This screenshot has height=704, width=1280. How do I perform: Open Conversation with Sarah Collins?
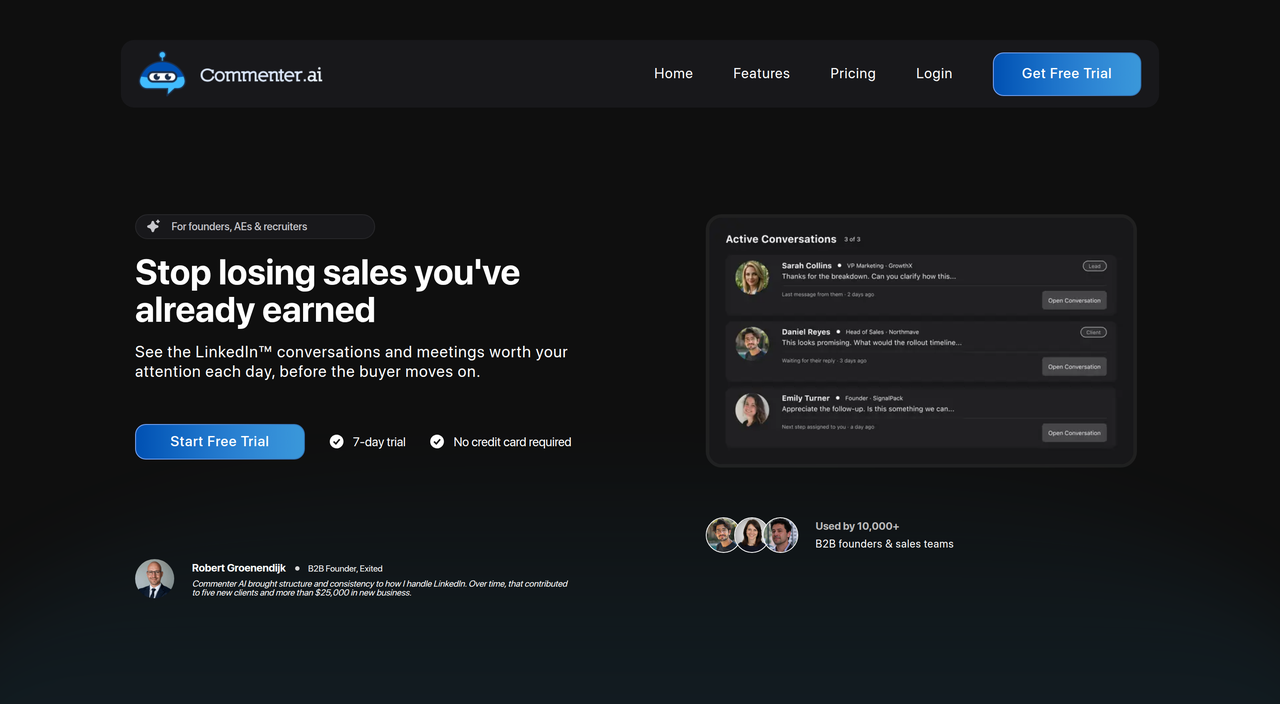pyautogui.click(x=1074, y=300)
